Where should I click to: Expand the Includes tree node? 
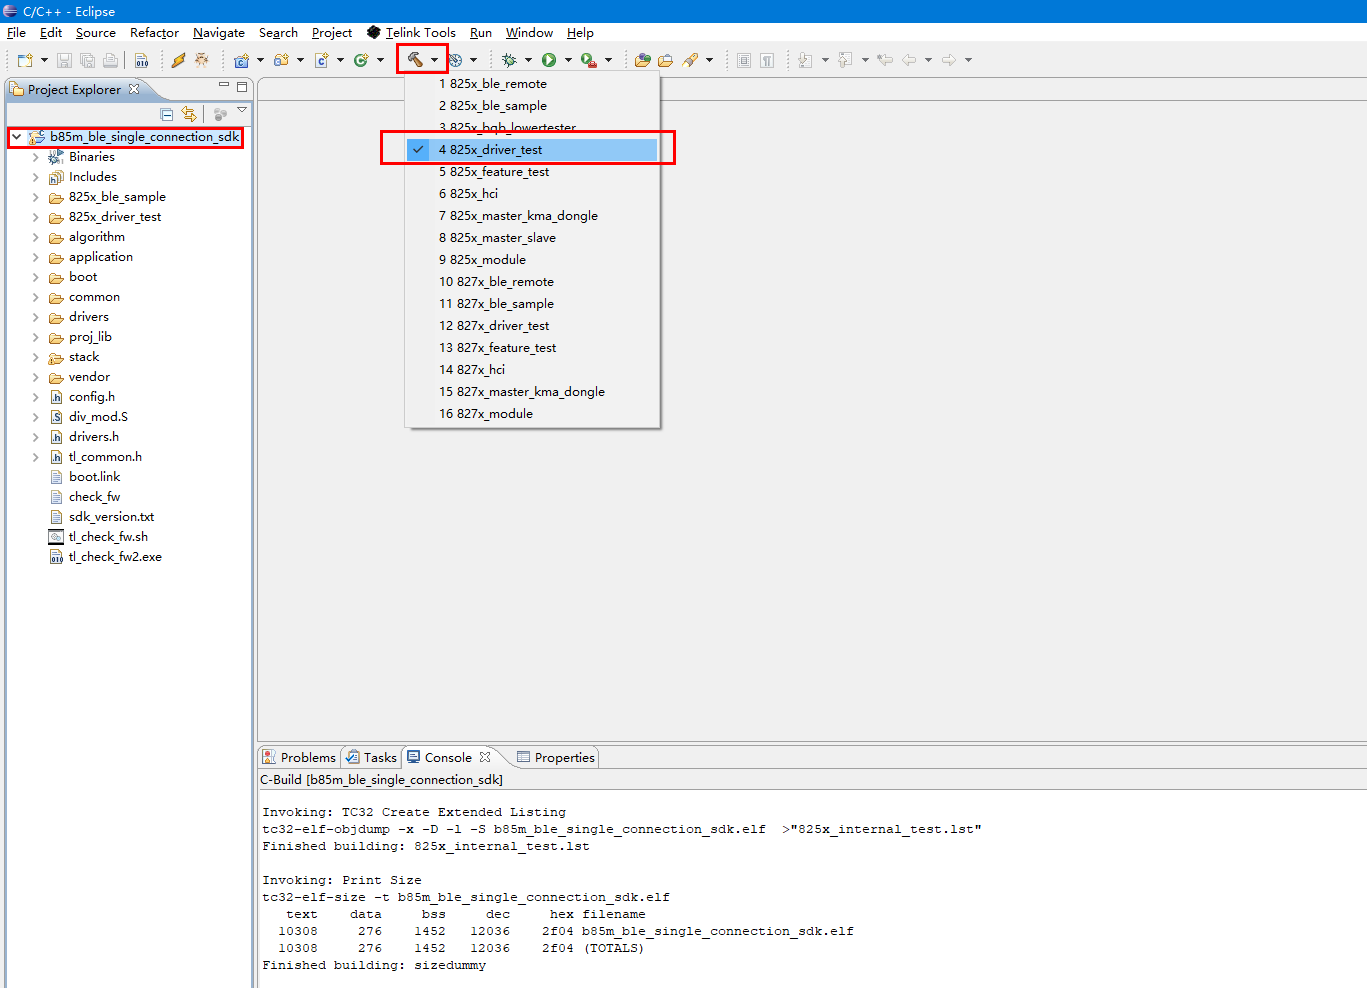[36, 177]
